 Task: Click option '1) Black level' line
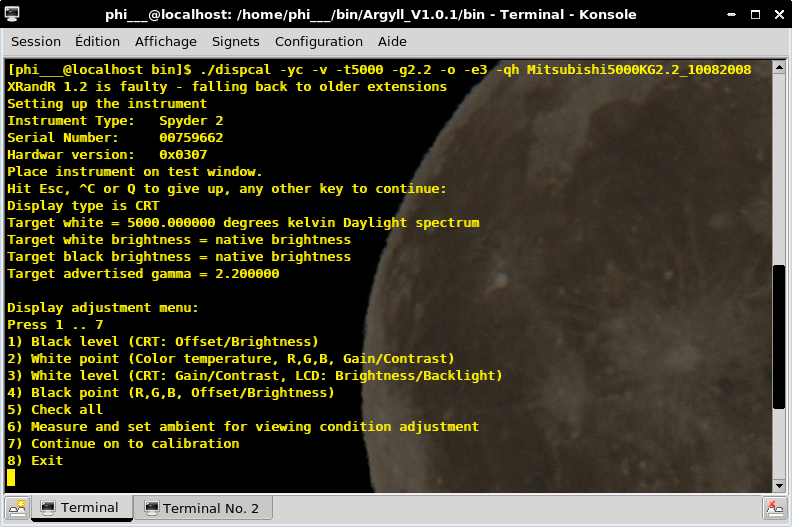(163, 342)
